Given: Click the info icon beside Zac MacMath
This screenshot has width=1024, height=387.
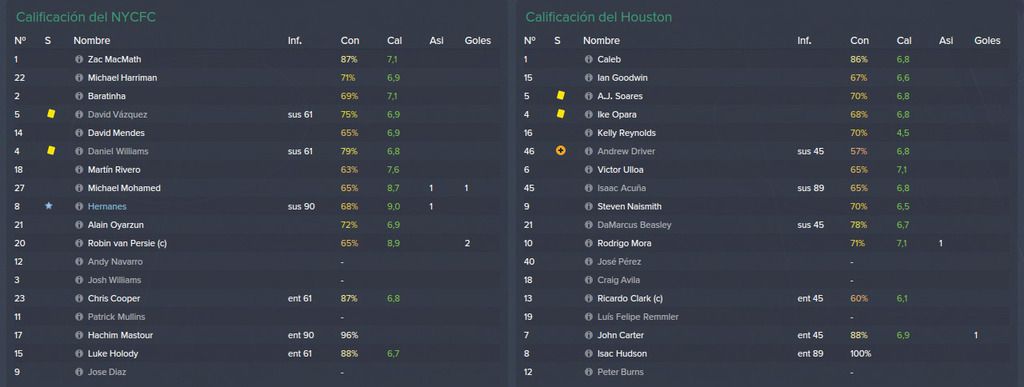Looking at the screenshot, I should 79,59.
